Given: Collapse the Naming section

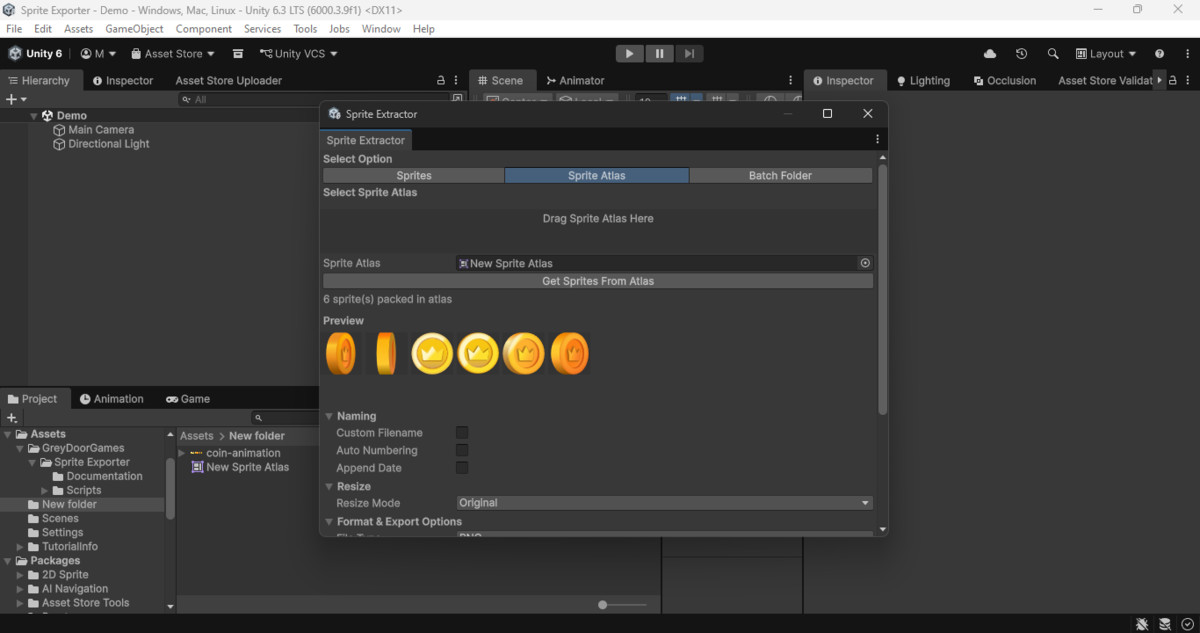Looking at the screenshot, I should click(329, 416).
